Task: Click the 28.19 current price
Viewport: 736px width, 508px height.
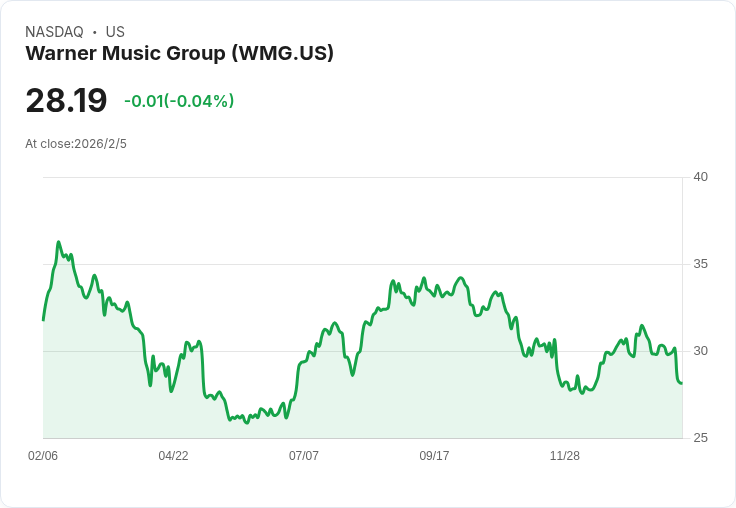Action: (66, 100)
